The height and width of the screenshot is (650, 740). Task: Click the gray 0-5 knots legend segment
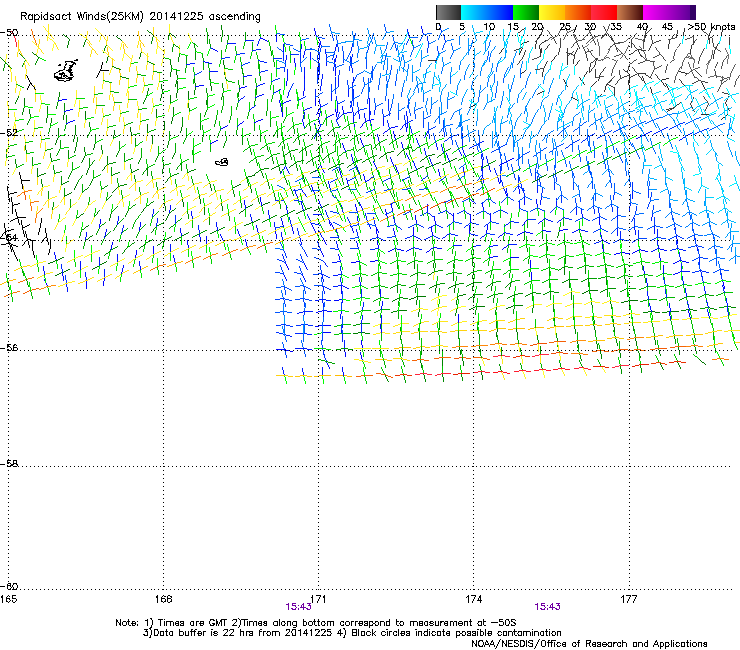[448, 12]
